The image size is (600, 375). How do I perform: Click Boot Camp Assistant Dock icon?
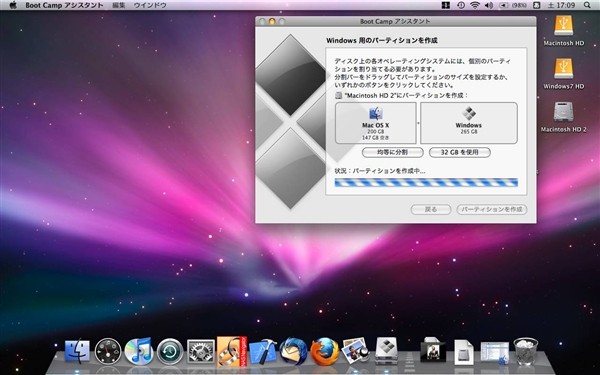(386, 351)
